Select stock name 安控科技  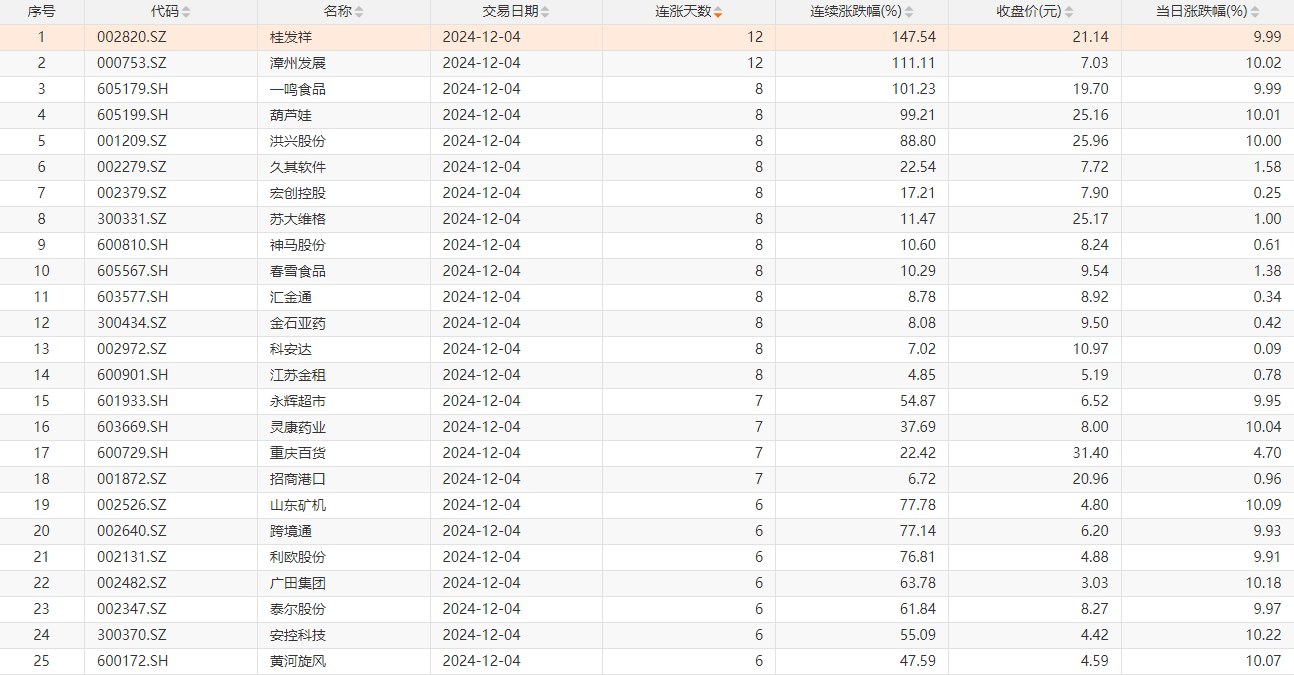point(298,635)
